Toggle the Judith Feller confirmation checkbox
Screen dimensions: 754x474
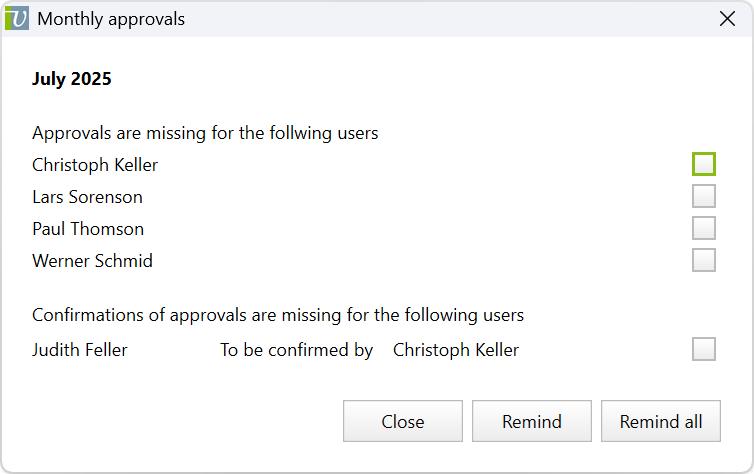704,349
